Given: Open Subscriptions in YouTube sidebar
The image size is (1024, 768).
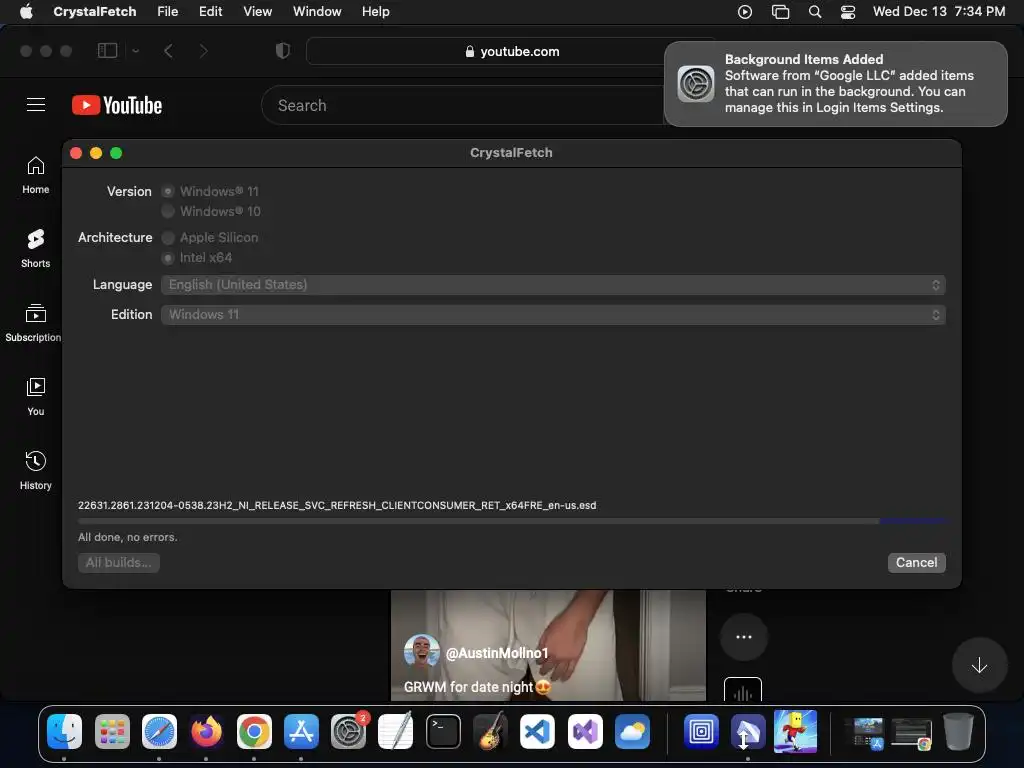Looking at the screenshot, I should pyautogui.click(x=33, y=323).
